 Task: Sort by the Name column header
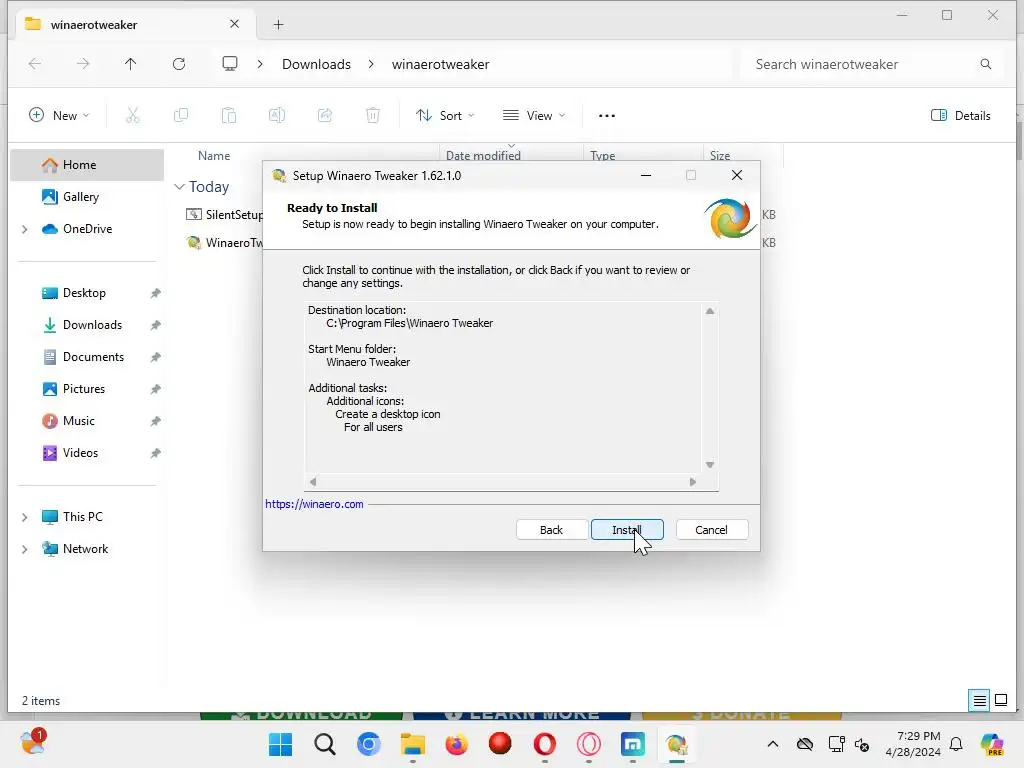pos(214,155)
